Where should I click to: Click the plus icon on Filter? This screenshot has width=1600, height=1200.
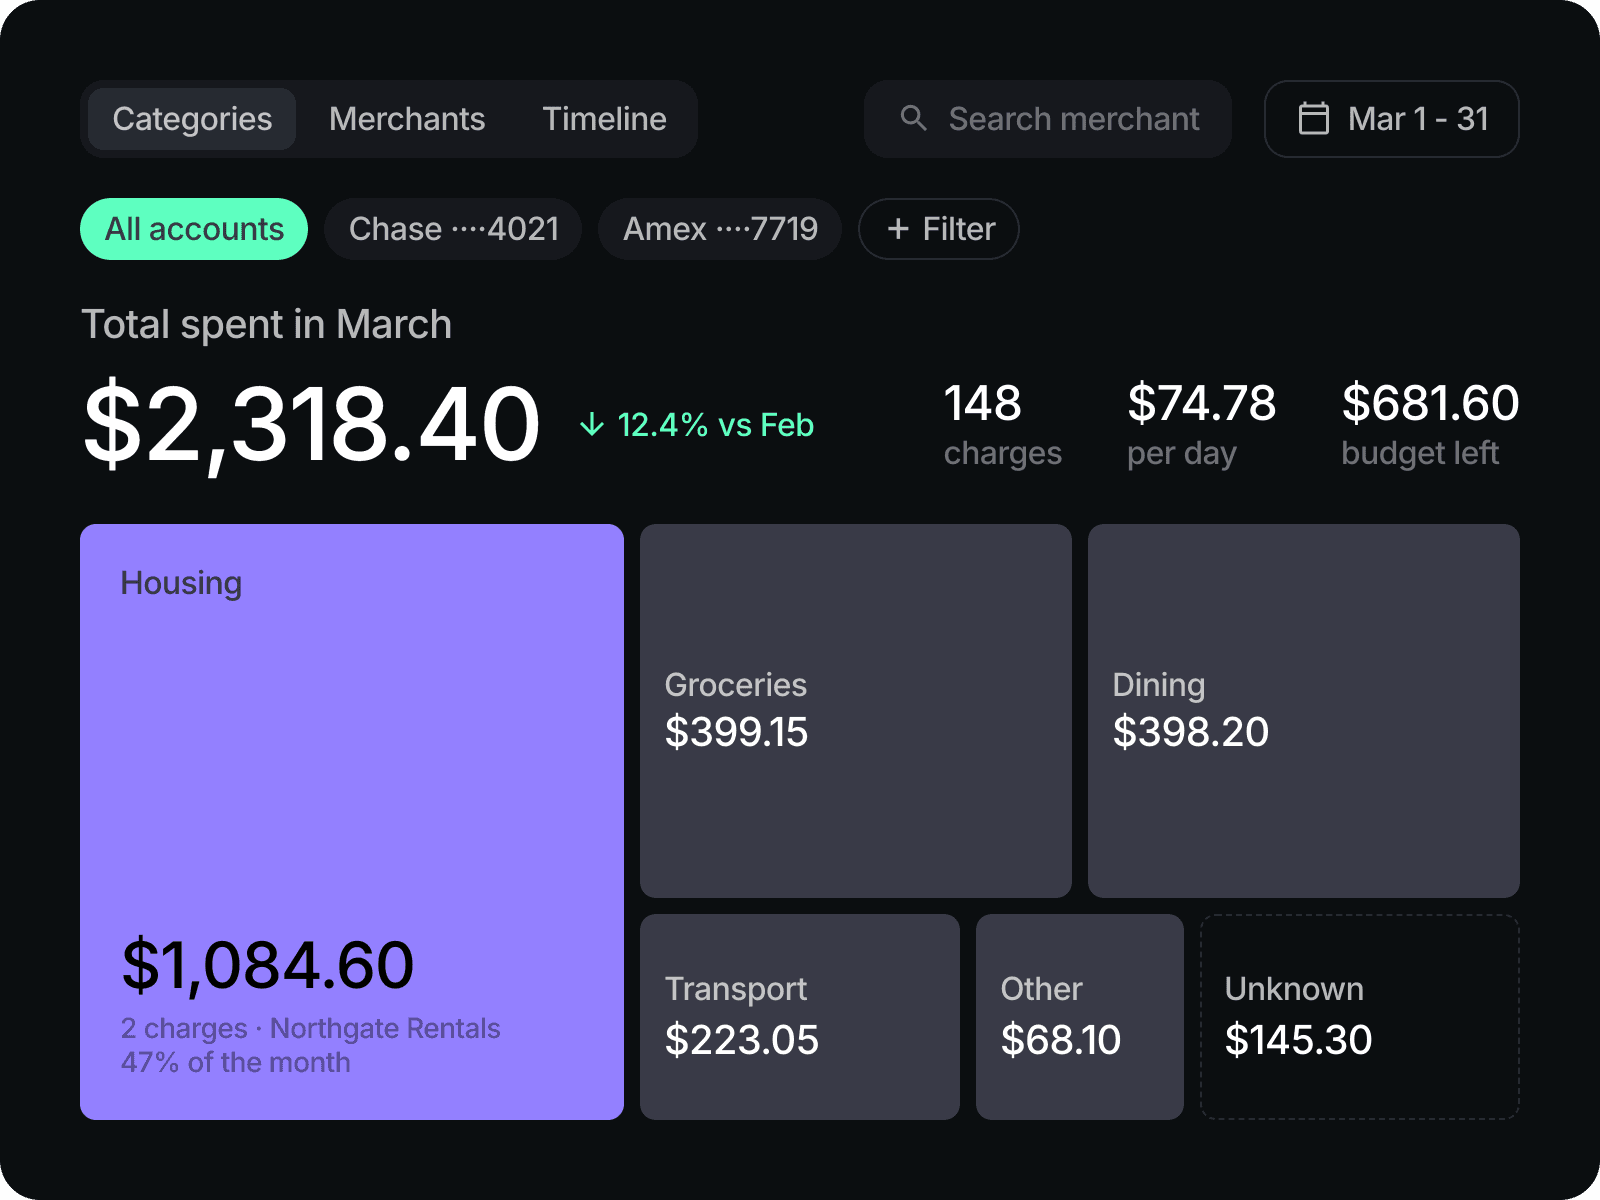pos(898,229)
